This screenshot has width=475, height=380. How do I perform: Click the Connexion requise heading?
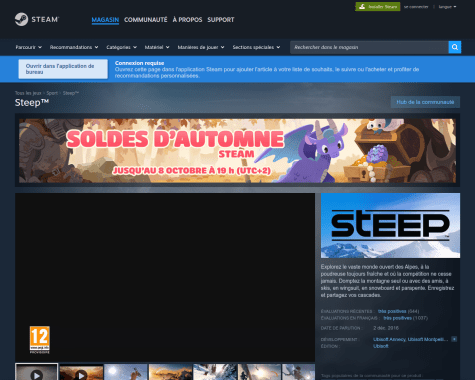click(x=139, y=63)
